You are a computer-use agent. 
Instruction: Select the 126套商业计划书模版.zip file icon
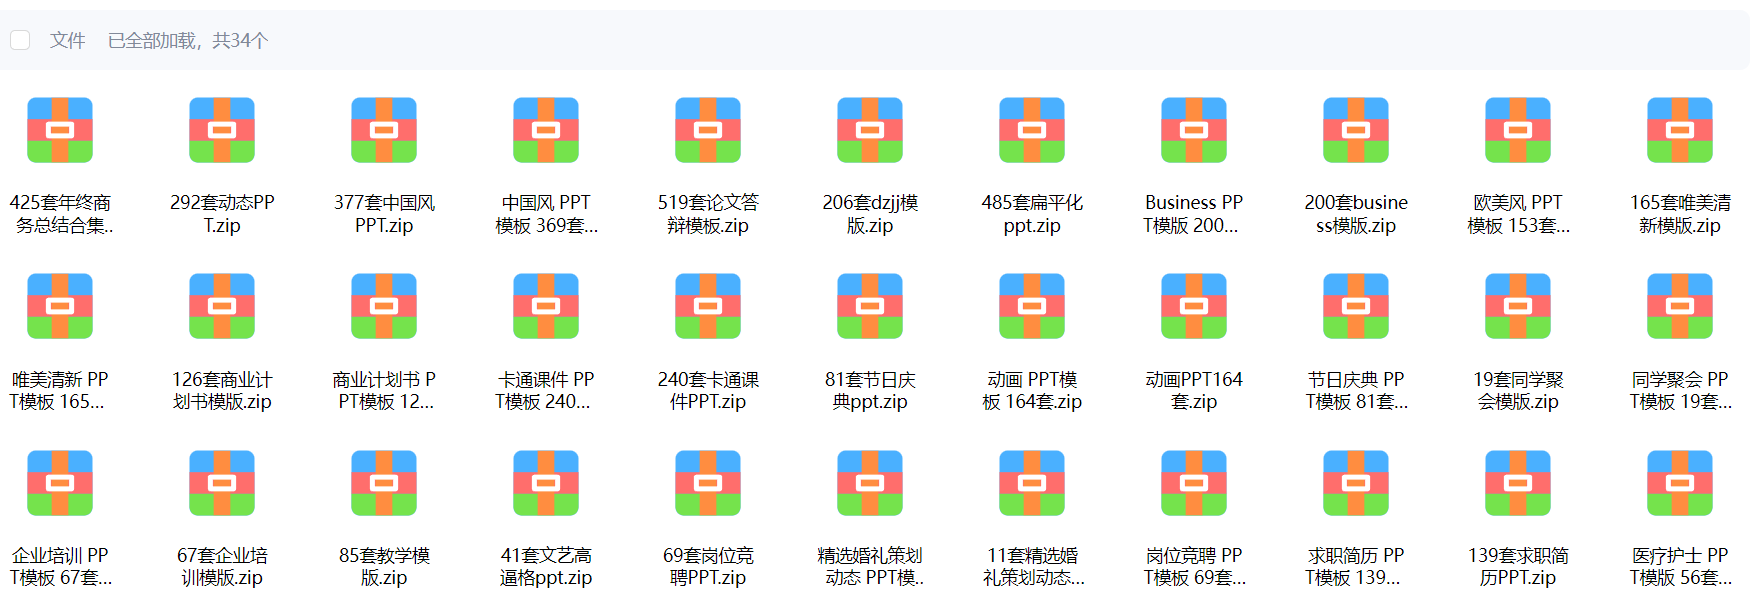(222, 306)
